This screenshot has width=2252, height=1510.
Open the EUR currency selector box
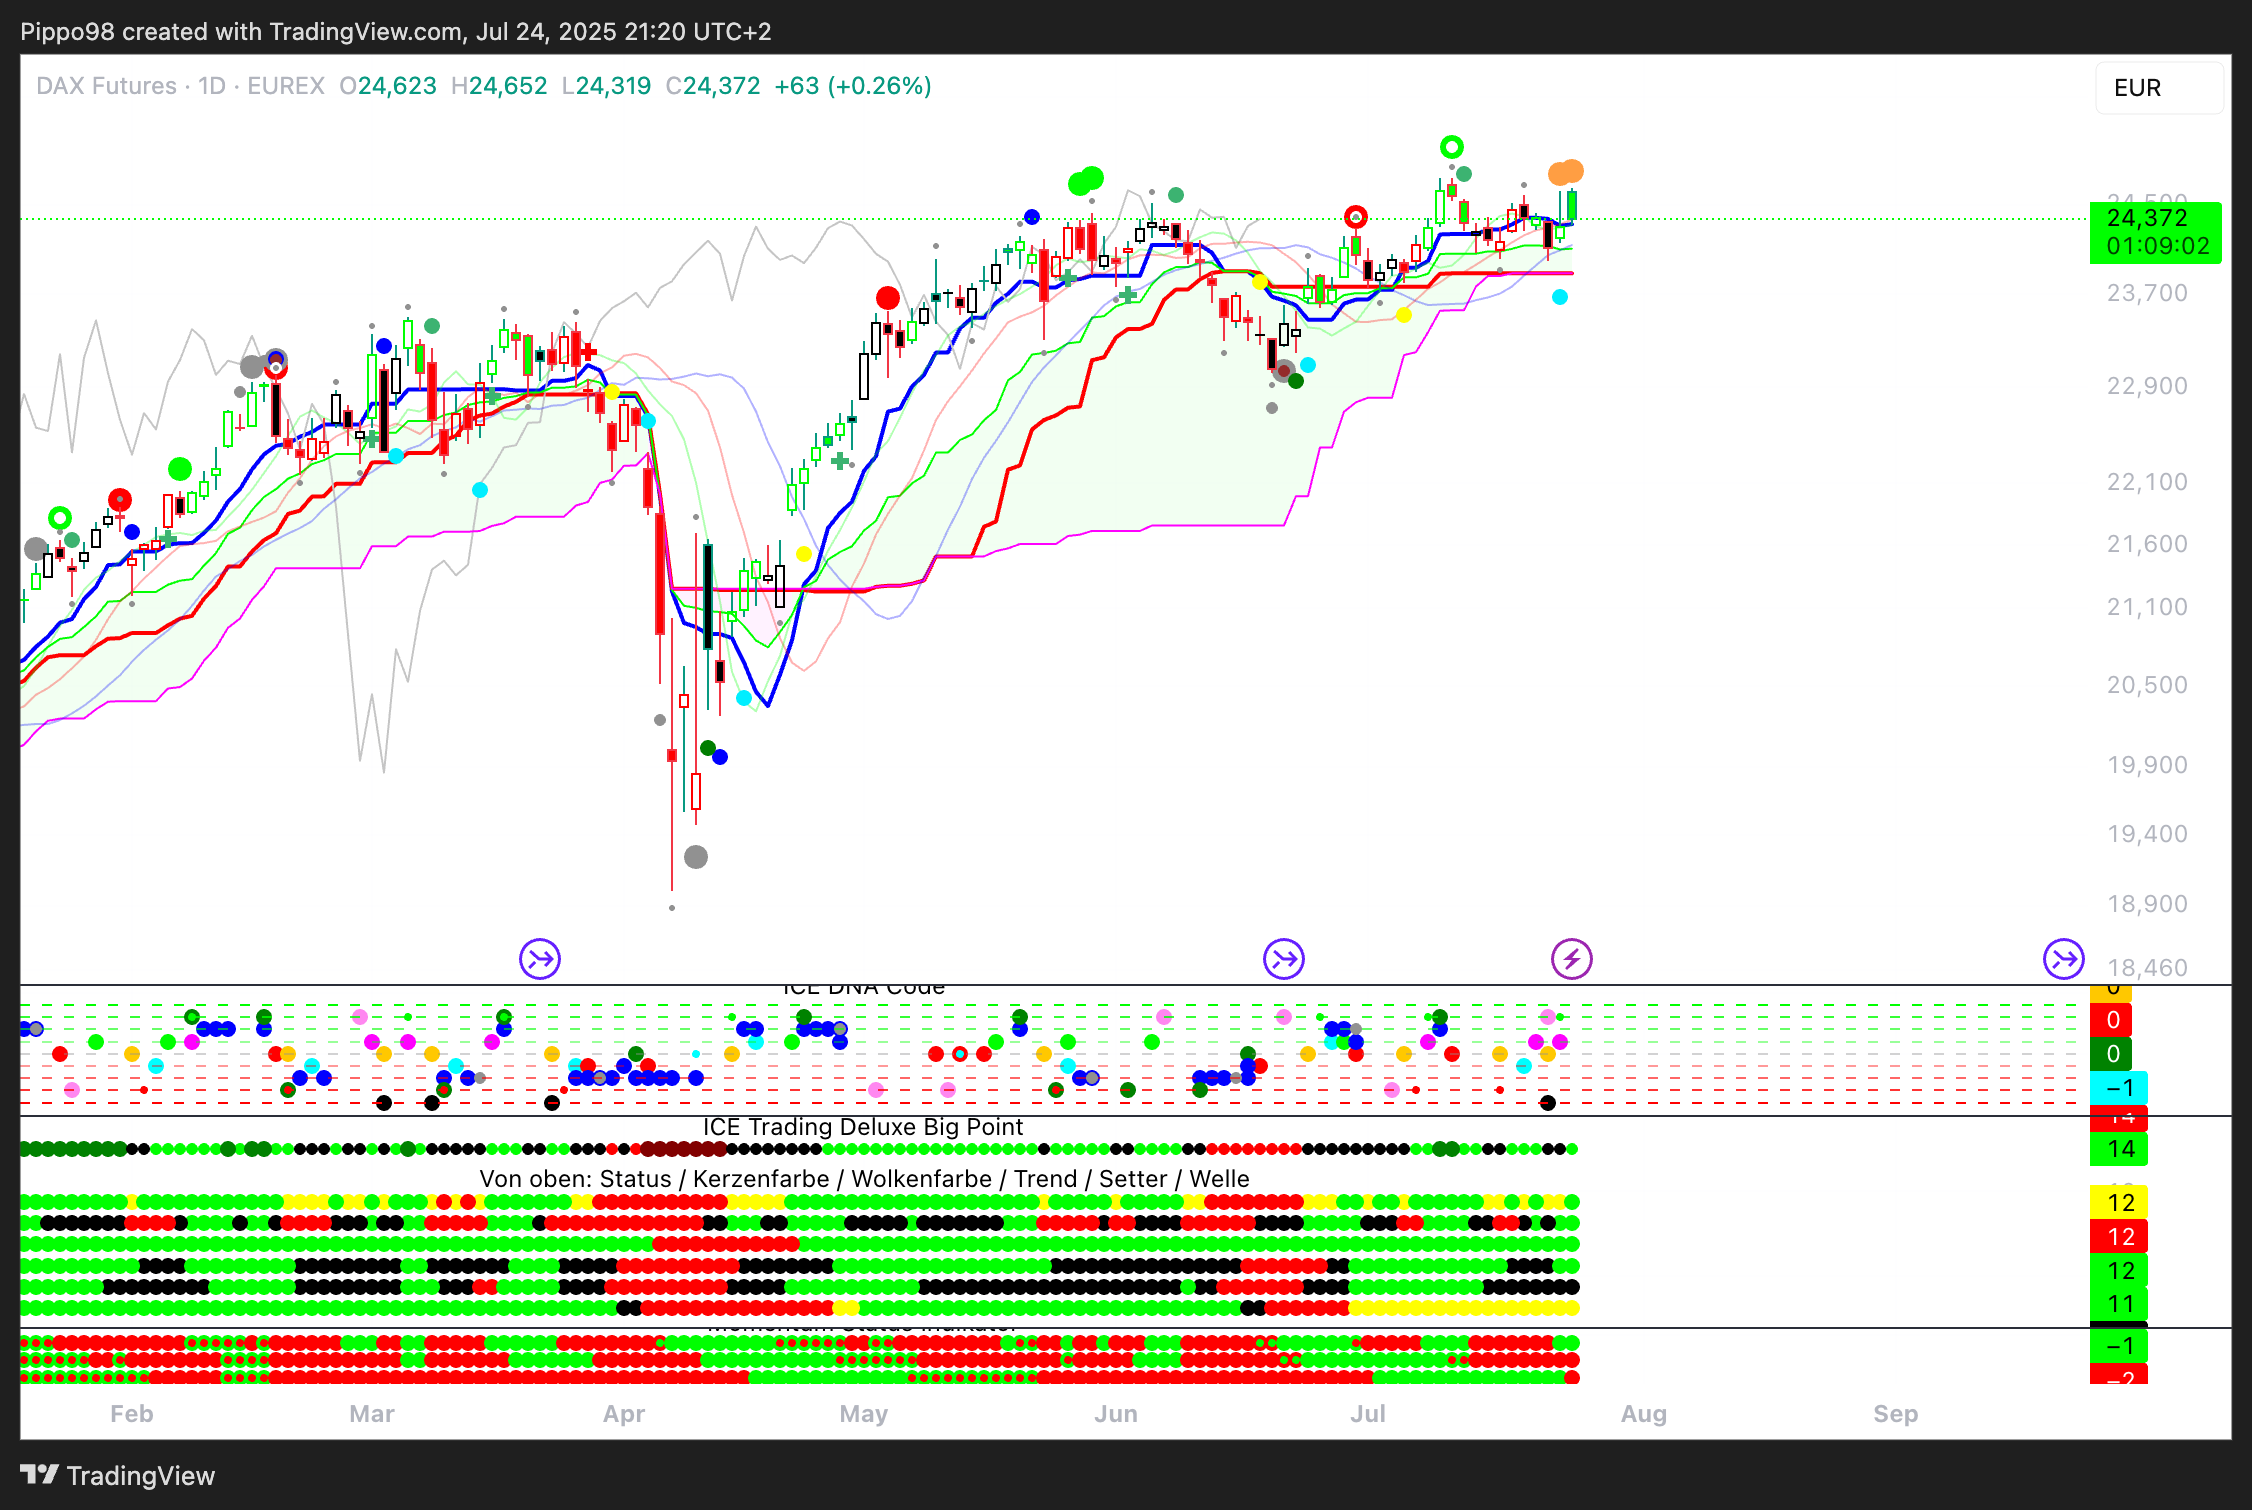tap(2158, 88)
